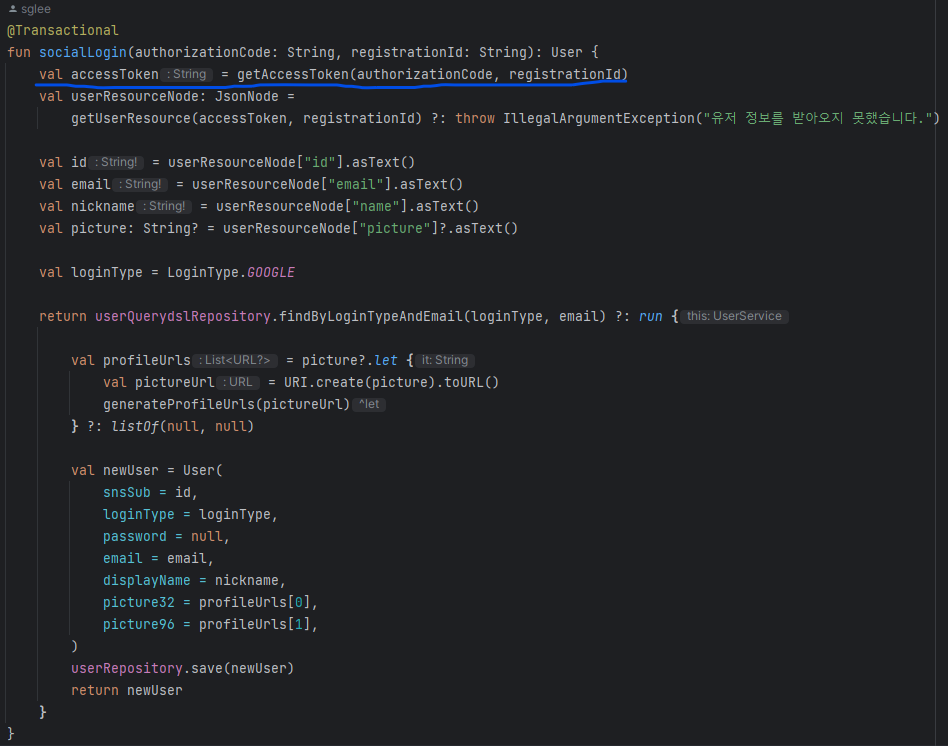Click the listOf(null, null) call

tap(182, 427)
